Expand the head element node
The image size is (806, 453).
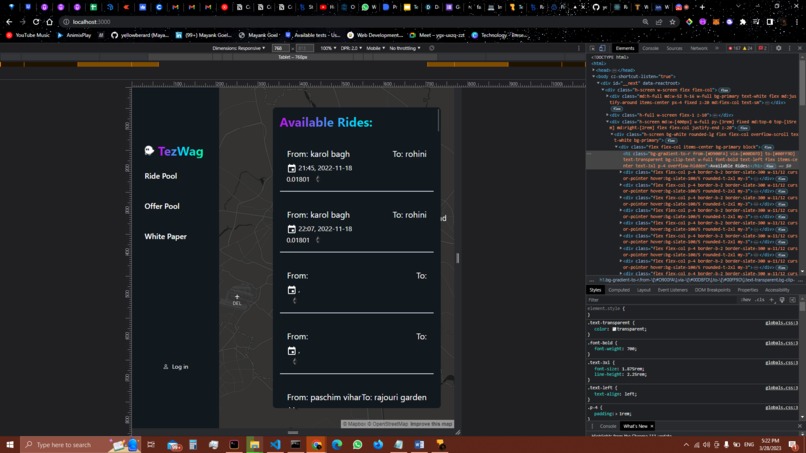pos(594,70)
